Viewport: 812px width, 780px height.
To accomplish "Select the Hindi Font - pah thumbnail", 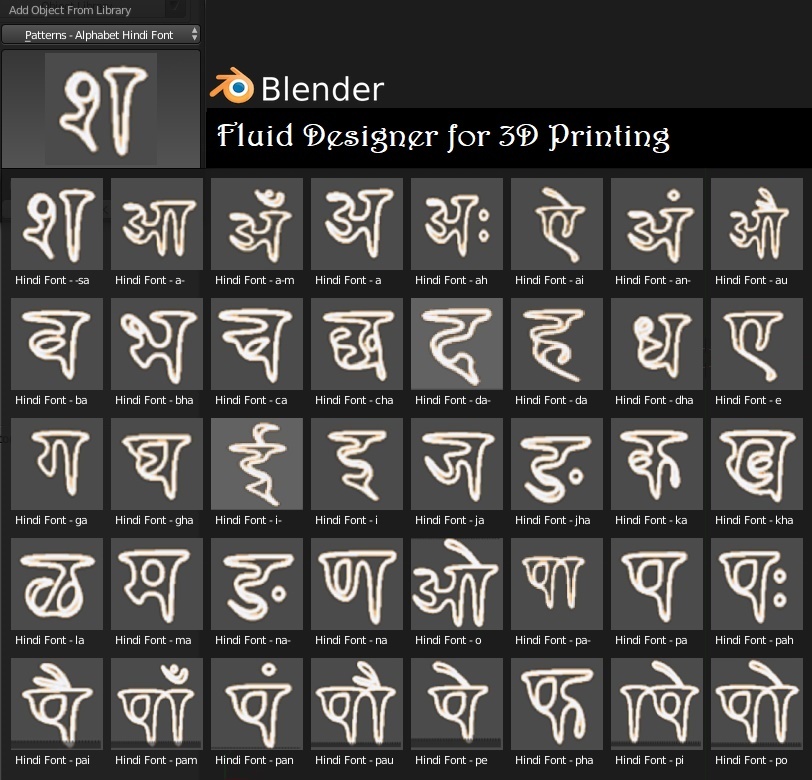I will 757,584.
